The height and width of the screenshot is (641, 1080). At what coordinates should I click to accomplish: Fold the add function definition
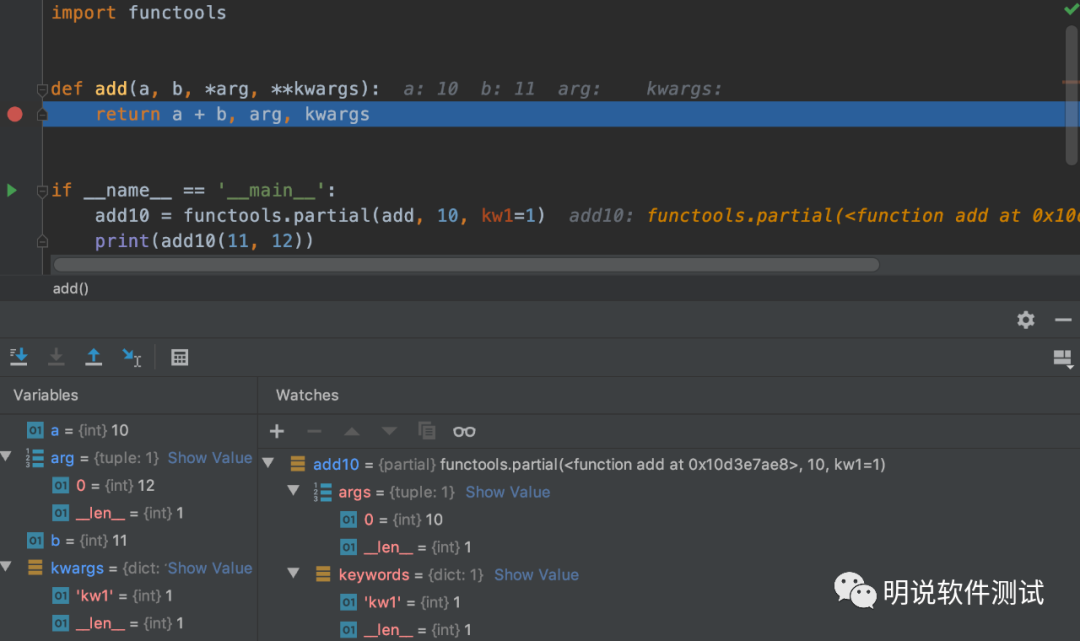42,90
